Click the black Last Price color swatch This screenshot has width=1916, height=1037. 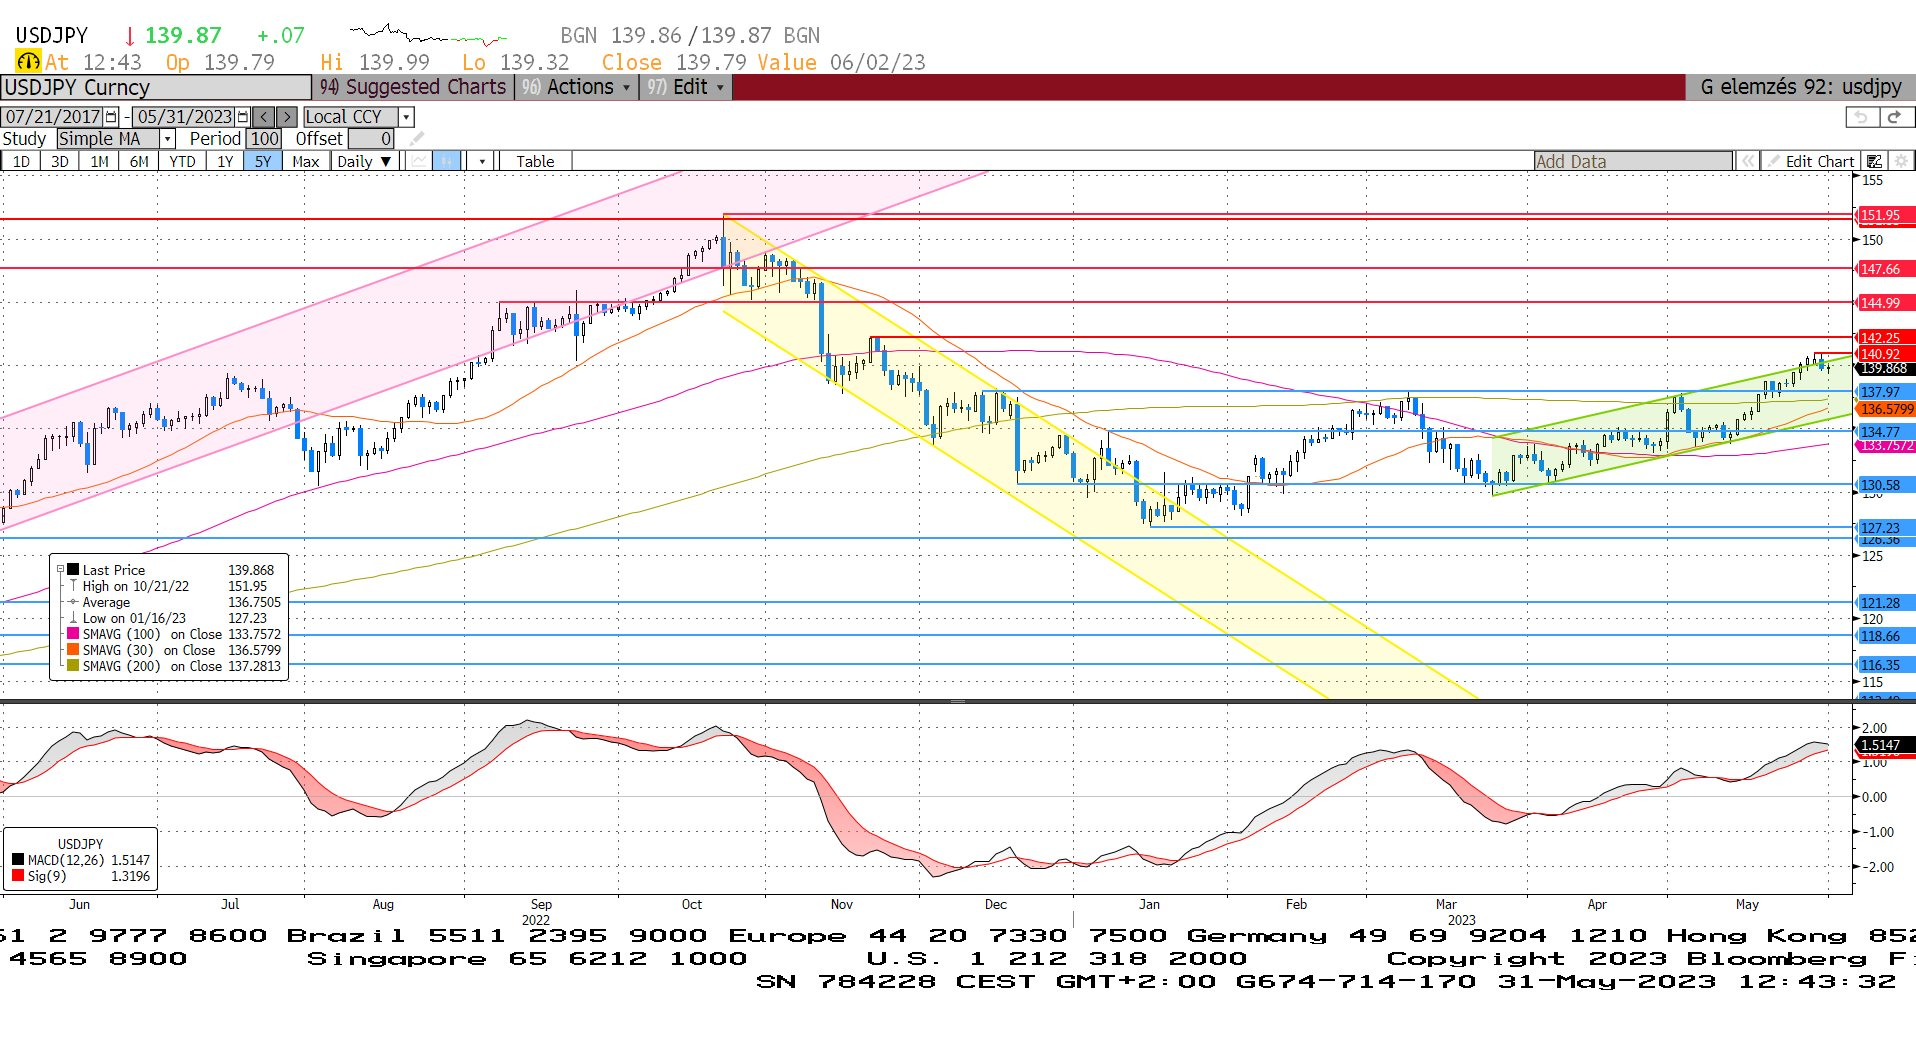pyautogui.click(x=73, y=570)
